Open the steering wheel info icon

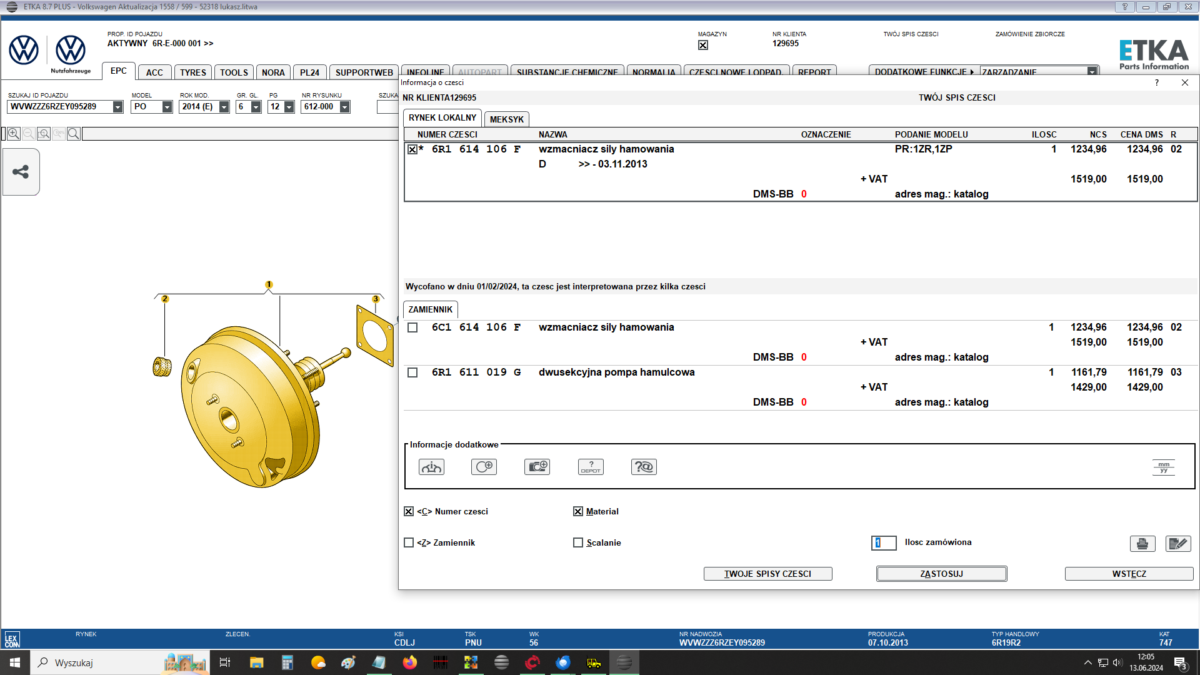431,466
